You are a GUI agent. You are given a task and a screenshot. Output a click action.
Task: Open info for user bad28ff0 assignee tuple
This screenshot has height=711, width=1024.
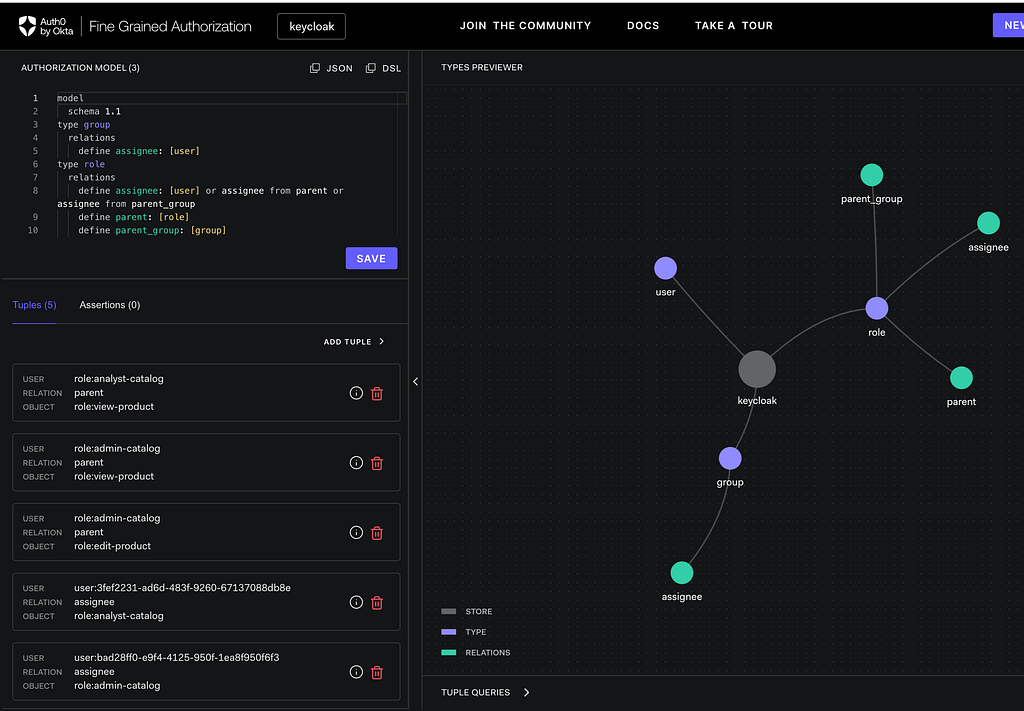click(x=356, y=672)
